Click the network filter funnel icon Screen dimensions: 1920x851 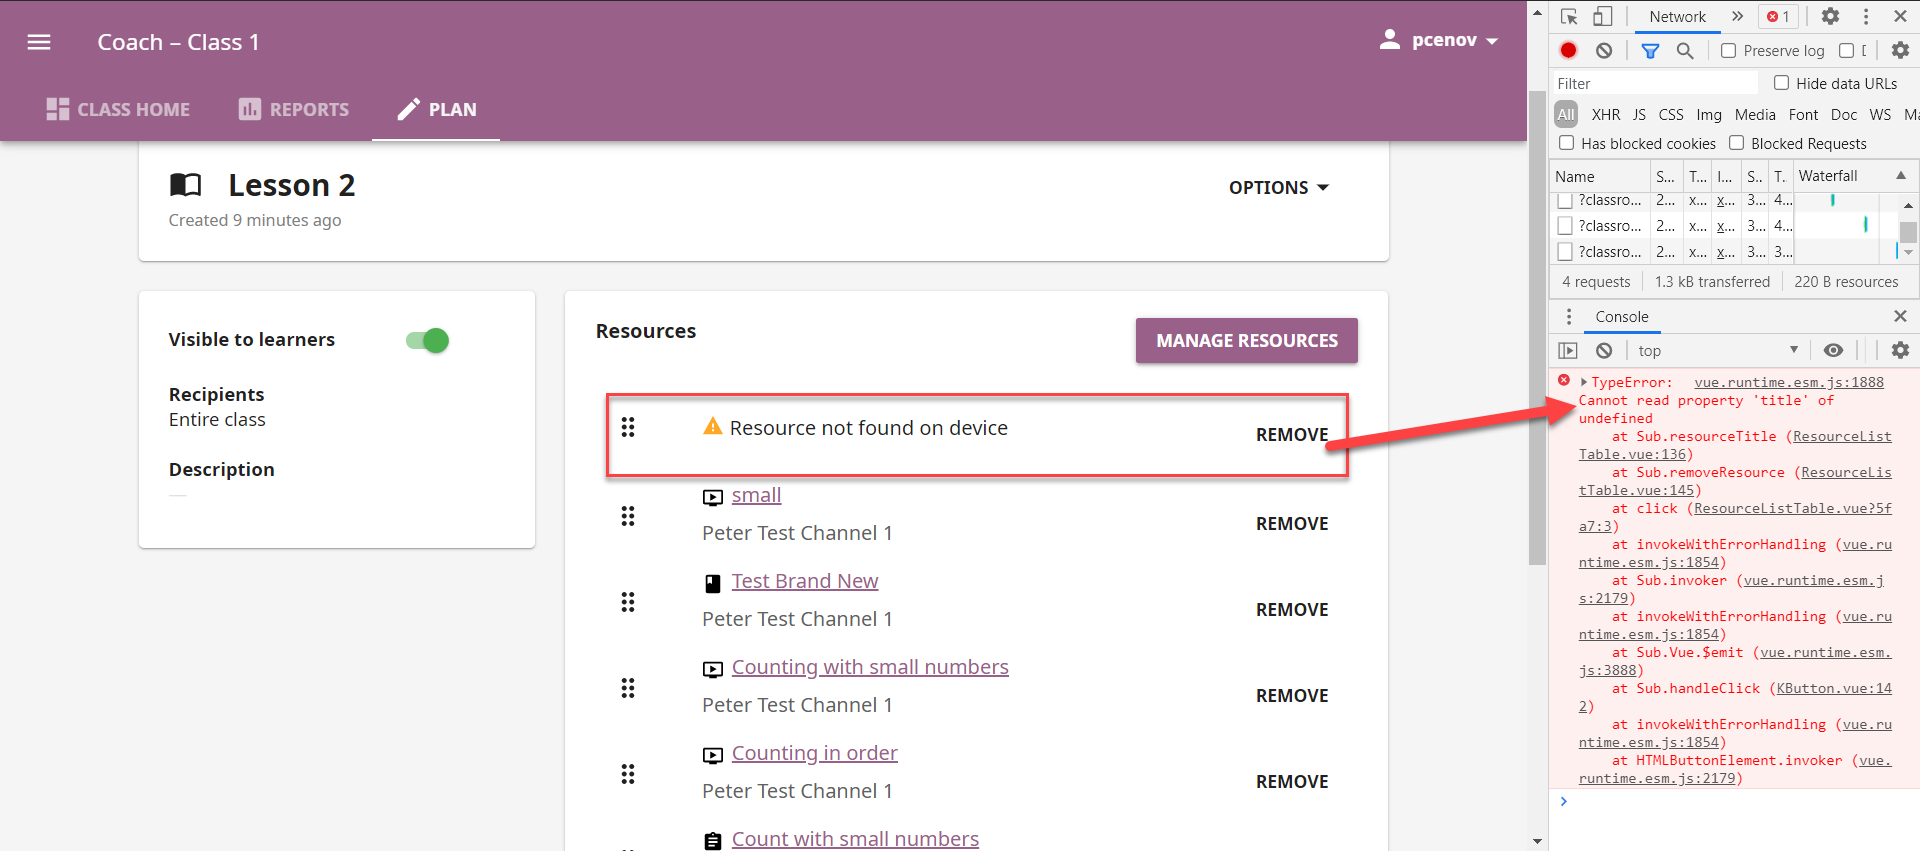click(1650, 50)
